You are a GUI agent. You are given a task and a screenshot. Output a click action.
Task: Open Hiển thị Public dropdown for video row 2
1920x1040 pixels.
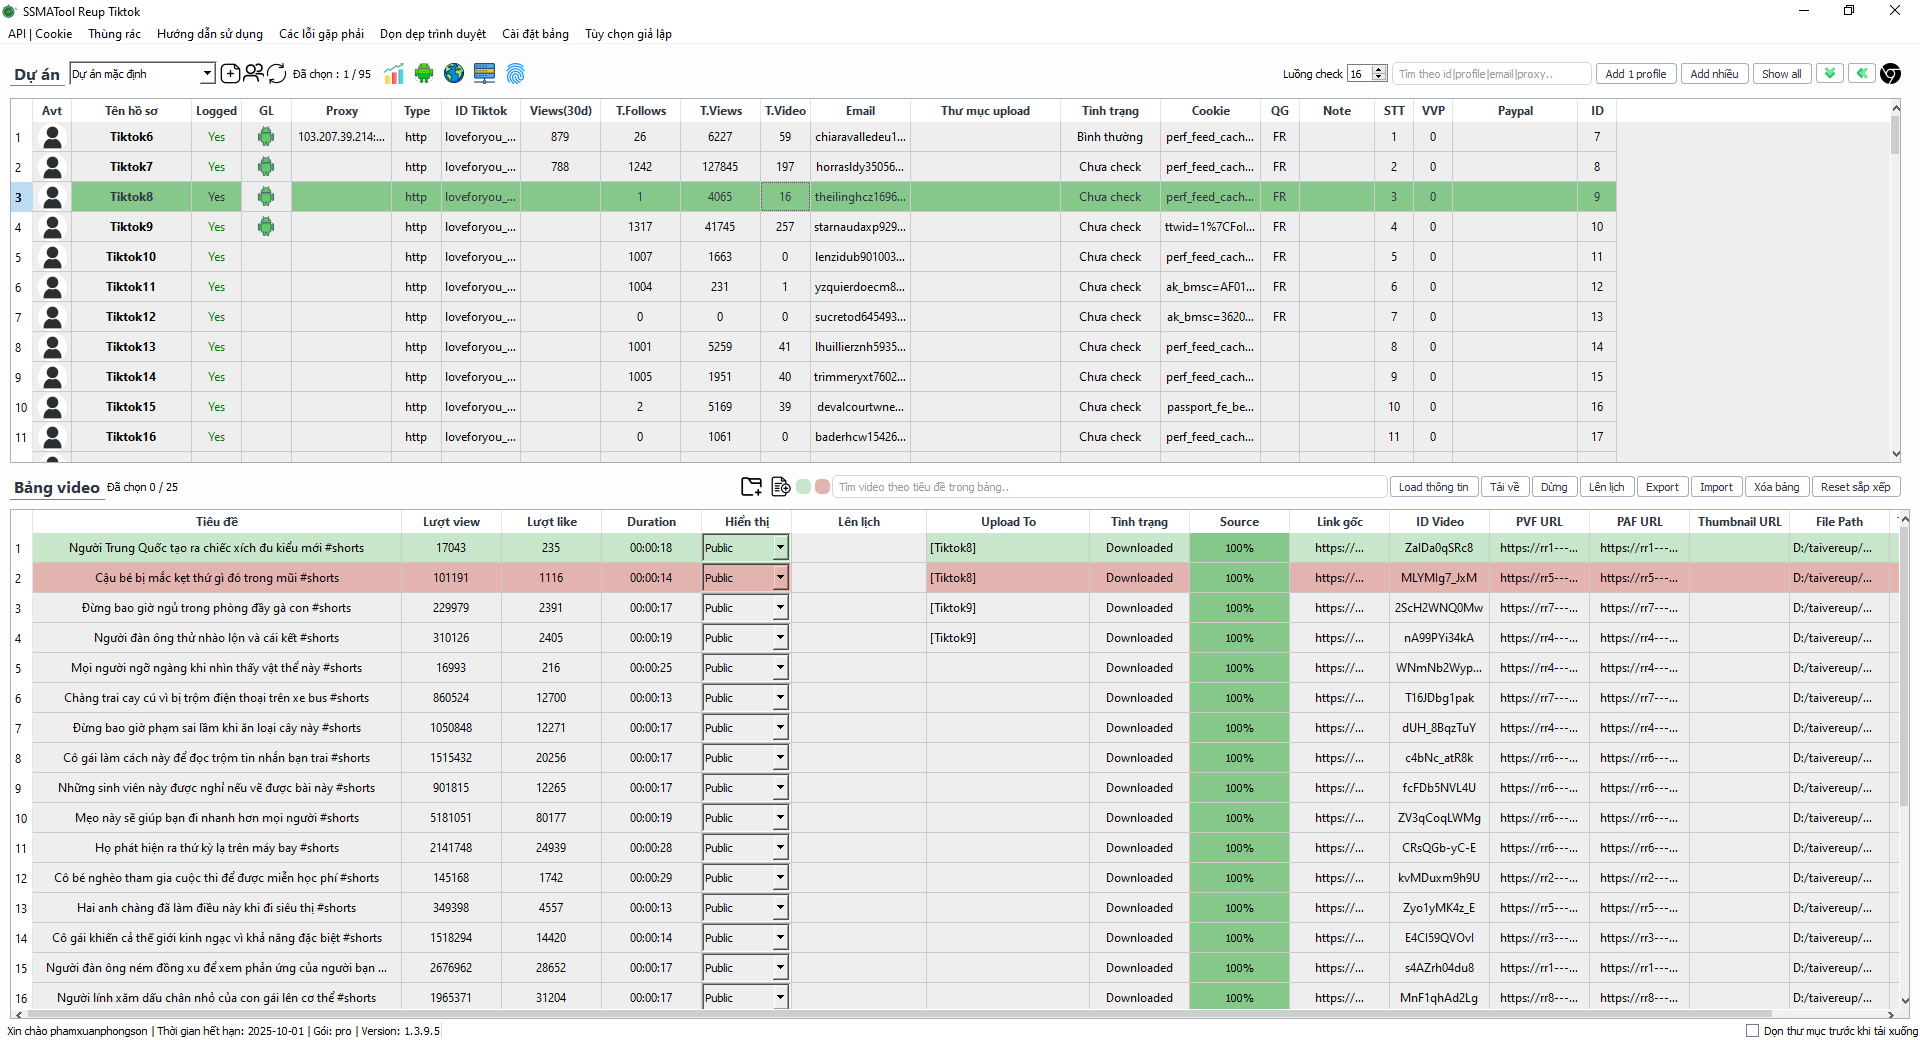click(x=745, y=577)
